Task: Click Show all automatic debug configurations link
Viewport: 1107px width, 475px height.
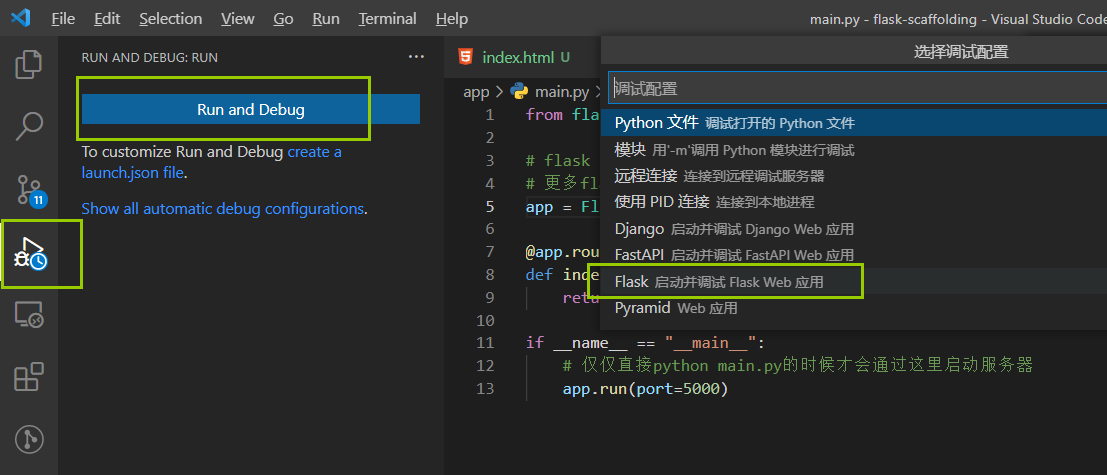Action: (222, 209)
